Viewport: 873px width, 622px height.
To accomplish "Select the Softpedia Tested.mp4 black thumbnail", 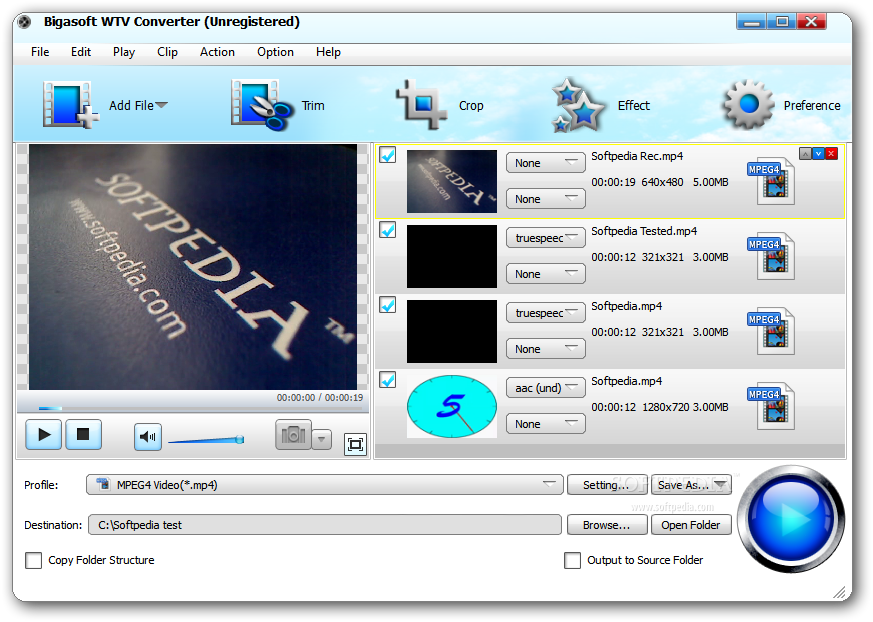I will 452,256.
